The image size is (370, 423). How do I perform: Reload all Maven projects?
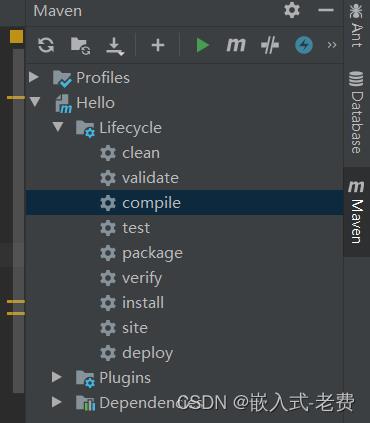coord(46,45)
